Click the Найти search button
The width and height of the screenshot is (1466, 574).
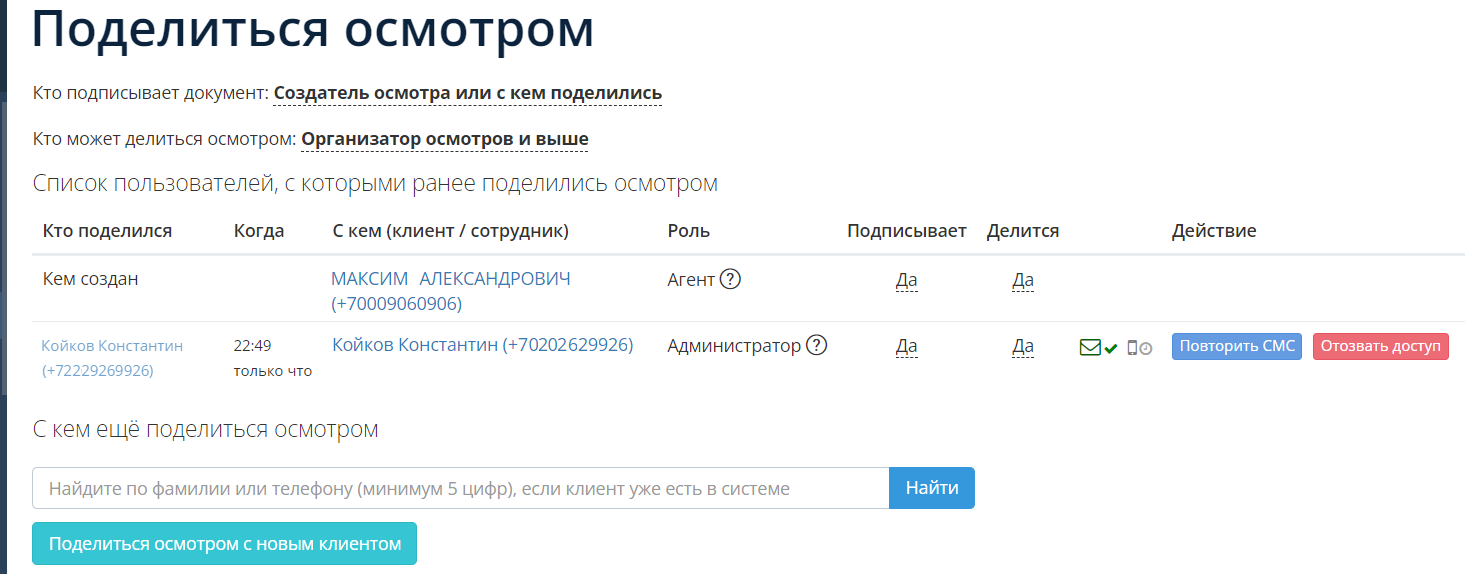[x=931, y=488]
